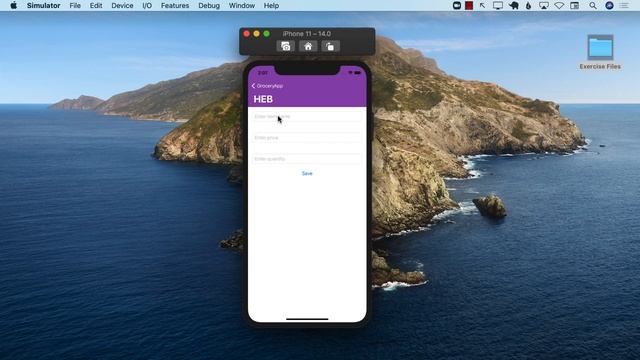Open the Apple menu
The image size is (640, 360).
tap(13, 6)
